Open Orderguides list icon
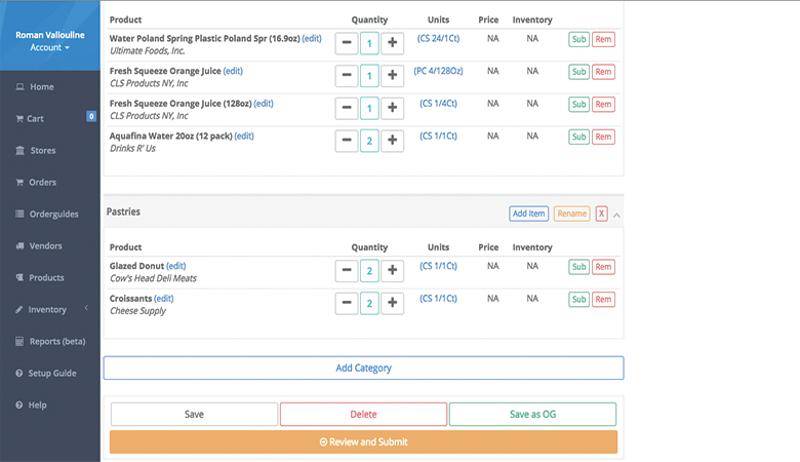The image size is (800, 462). click(x=20, y=214)
